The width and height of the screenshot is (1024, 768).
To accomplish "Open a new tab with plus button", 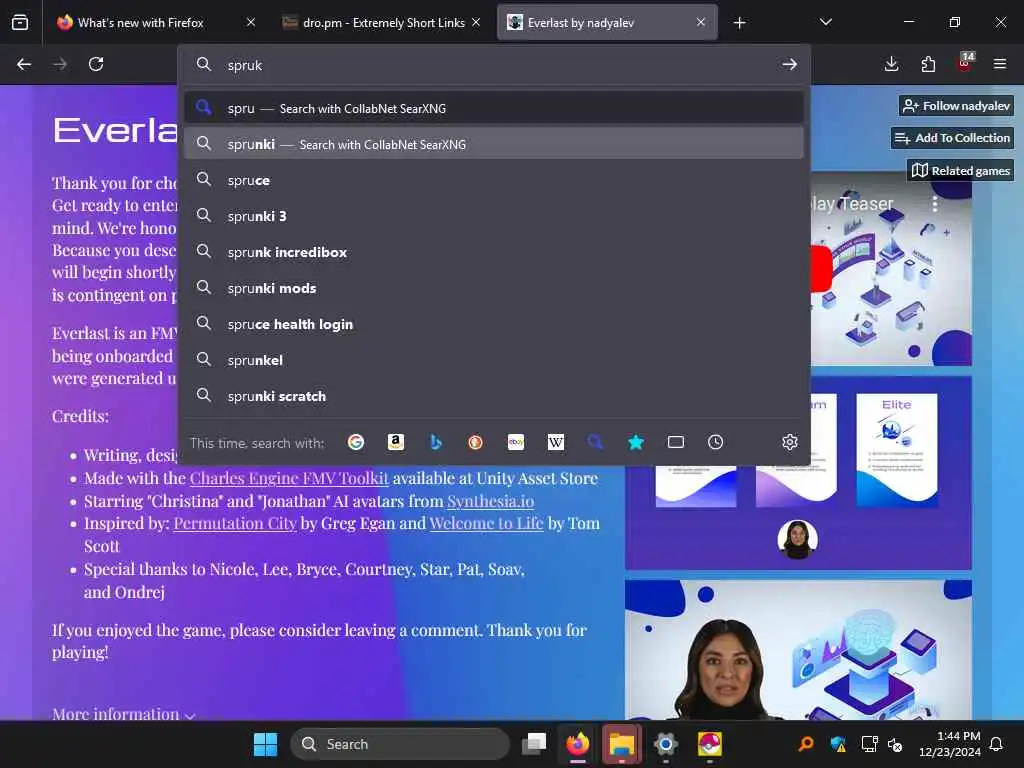I will (x=739, y=23).
